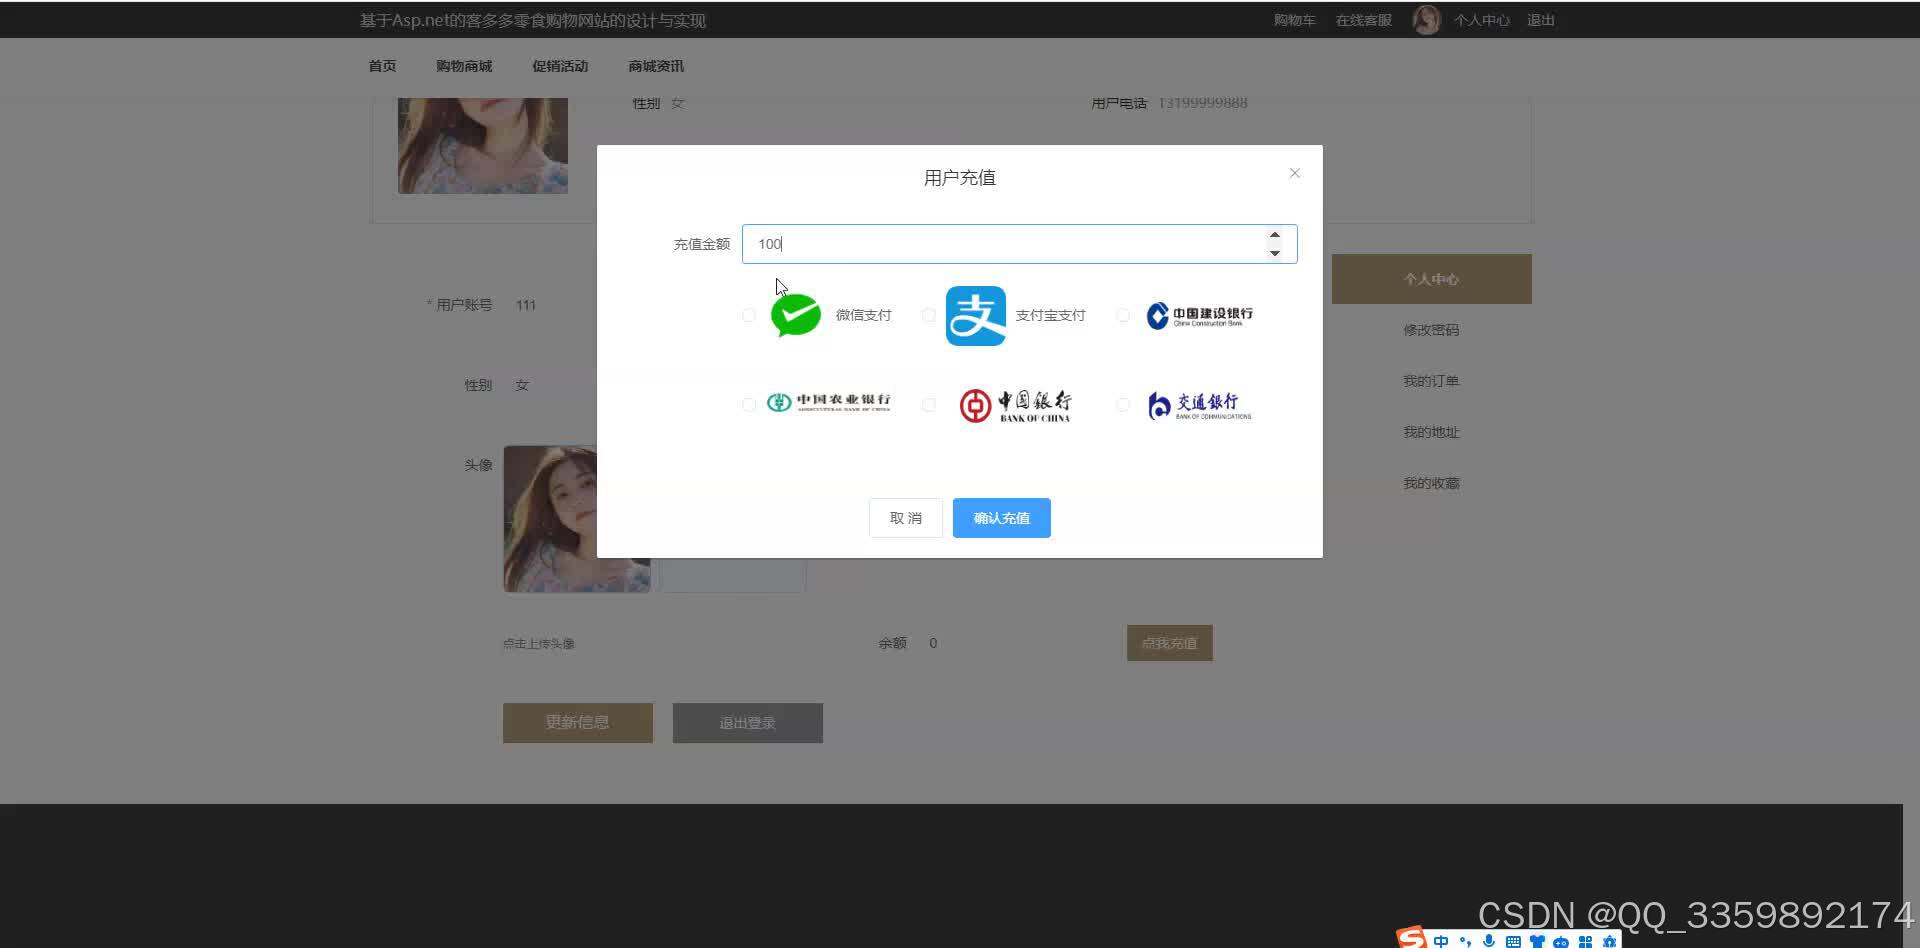Click the 微信支付 label text
Image resolution: width=1920 pixels, height=948 pixels.
[863, 315]
